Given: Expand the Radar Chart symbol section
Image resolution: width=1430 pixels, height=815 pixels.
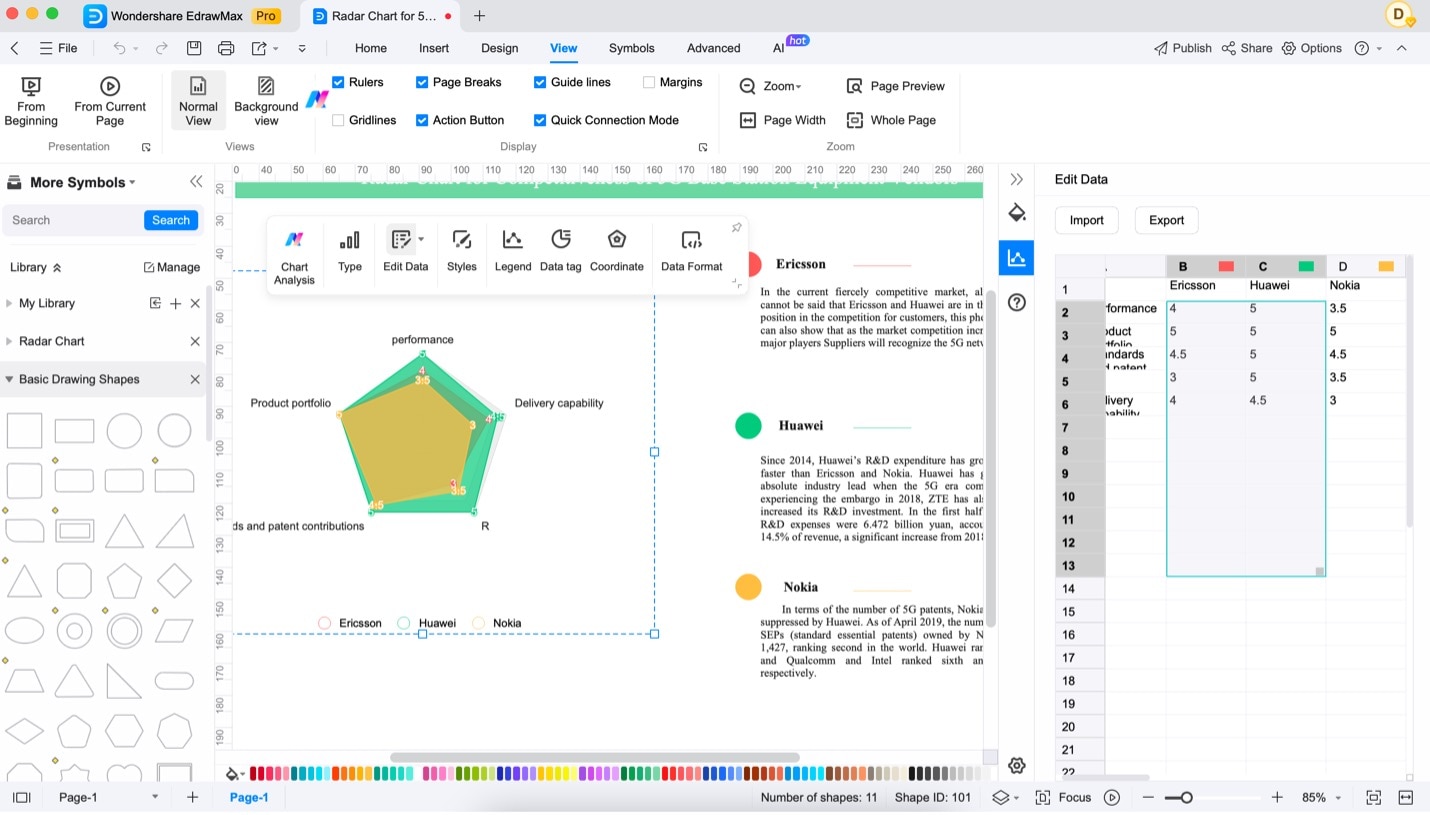Looking at the screenshot, I should tap(9, 341).
